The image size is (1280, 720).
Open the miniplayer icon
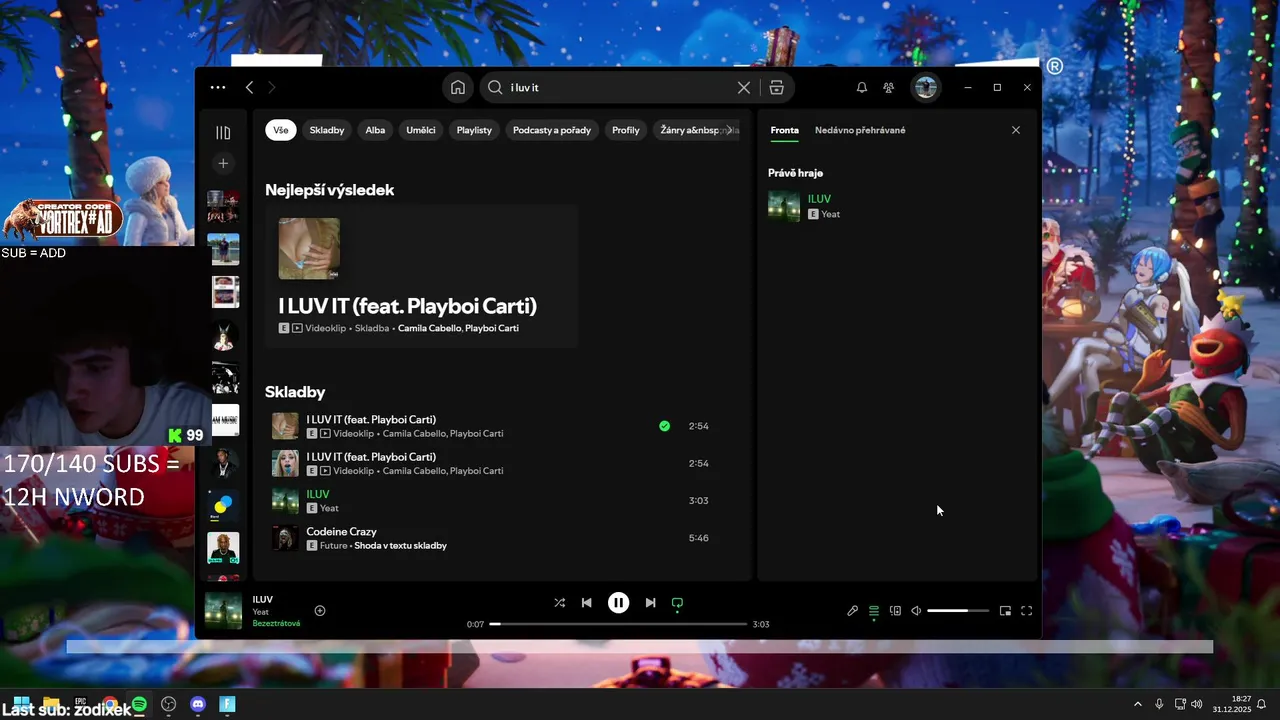click(1005, 611)
